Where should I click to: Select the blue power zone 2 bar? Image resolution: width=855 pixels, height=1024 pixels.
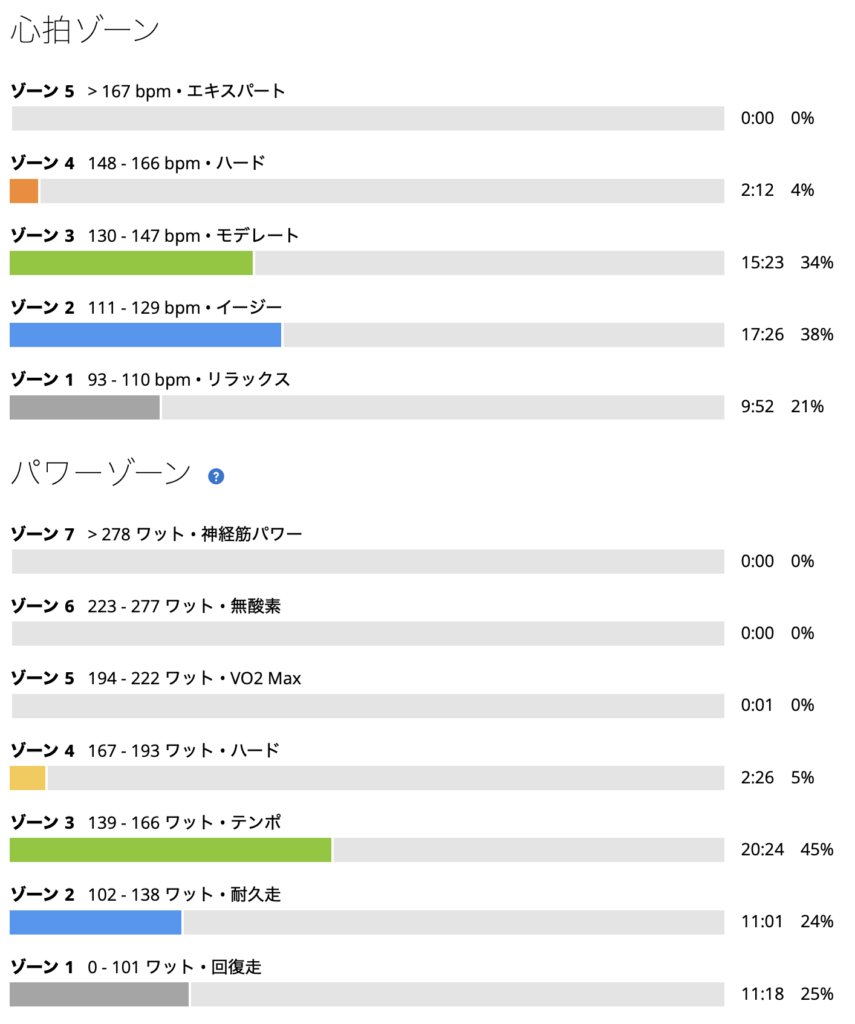pos(95,922)
